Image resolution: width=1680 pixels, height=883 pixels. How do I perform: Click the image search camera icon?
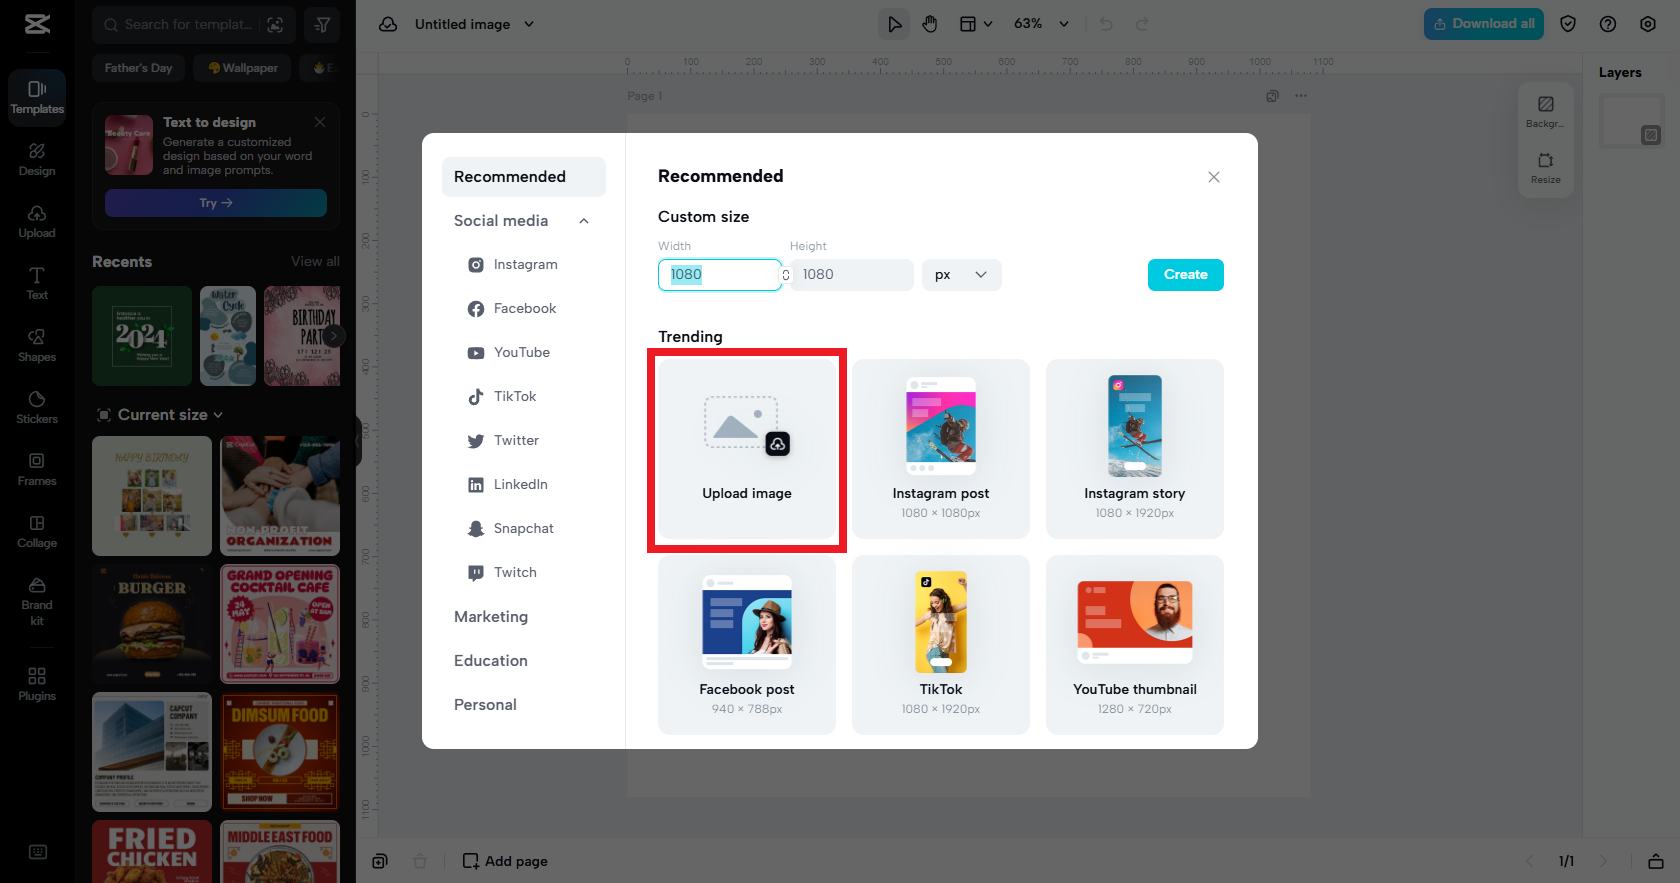275,25
